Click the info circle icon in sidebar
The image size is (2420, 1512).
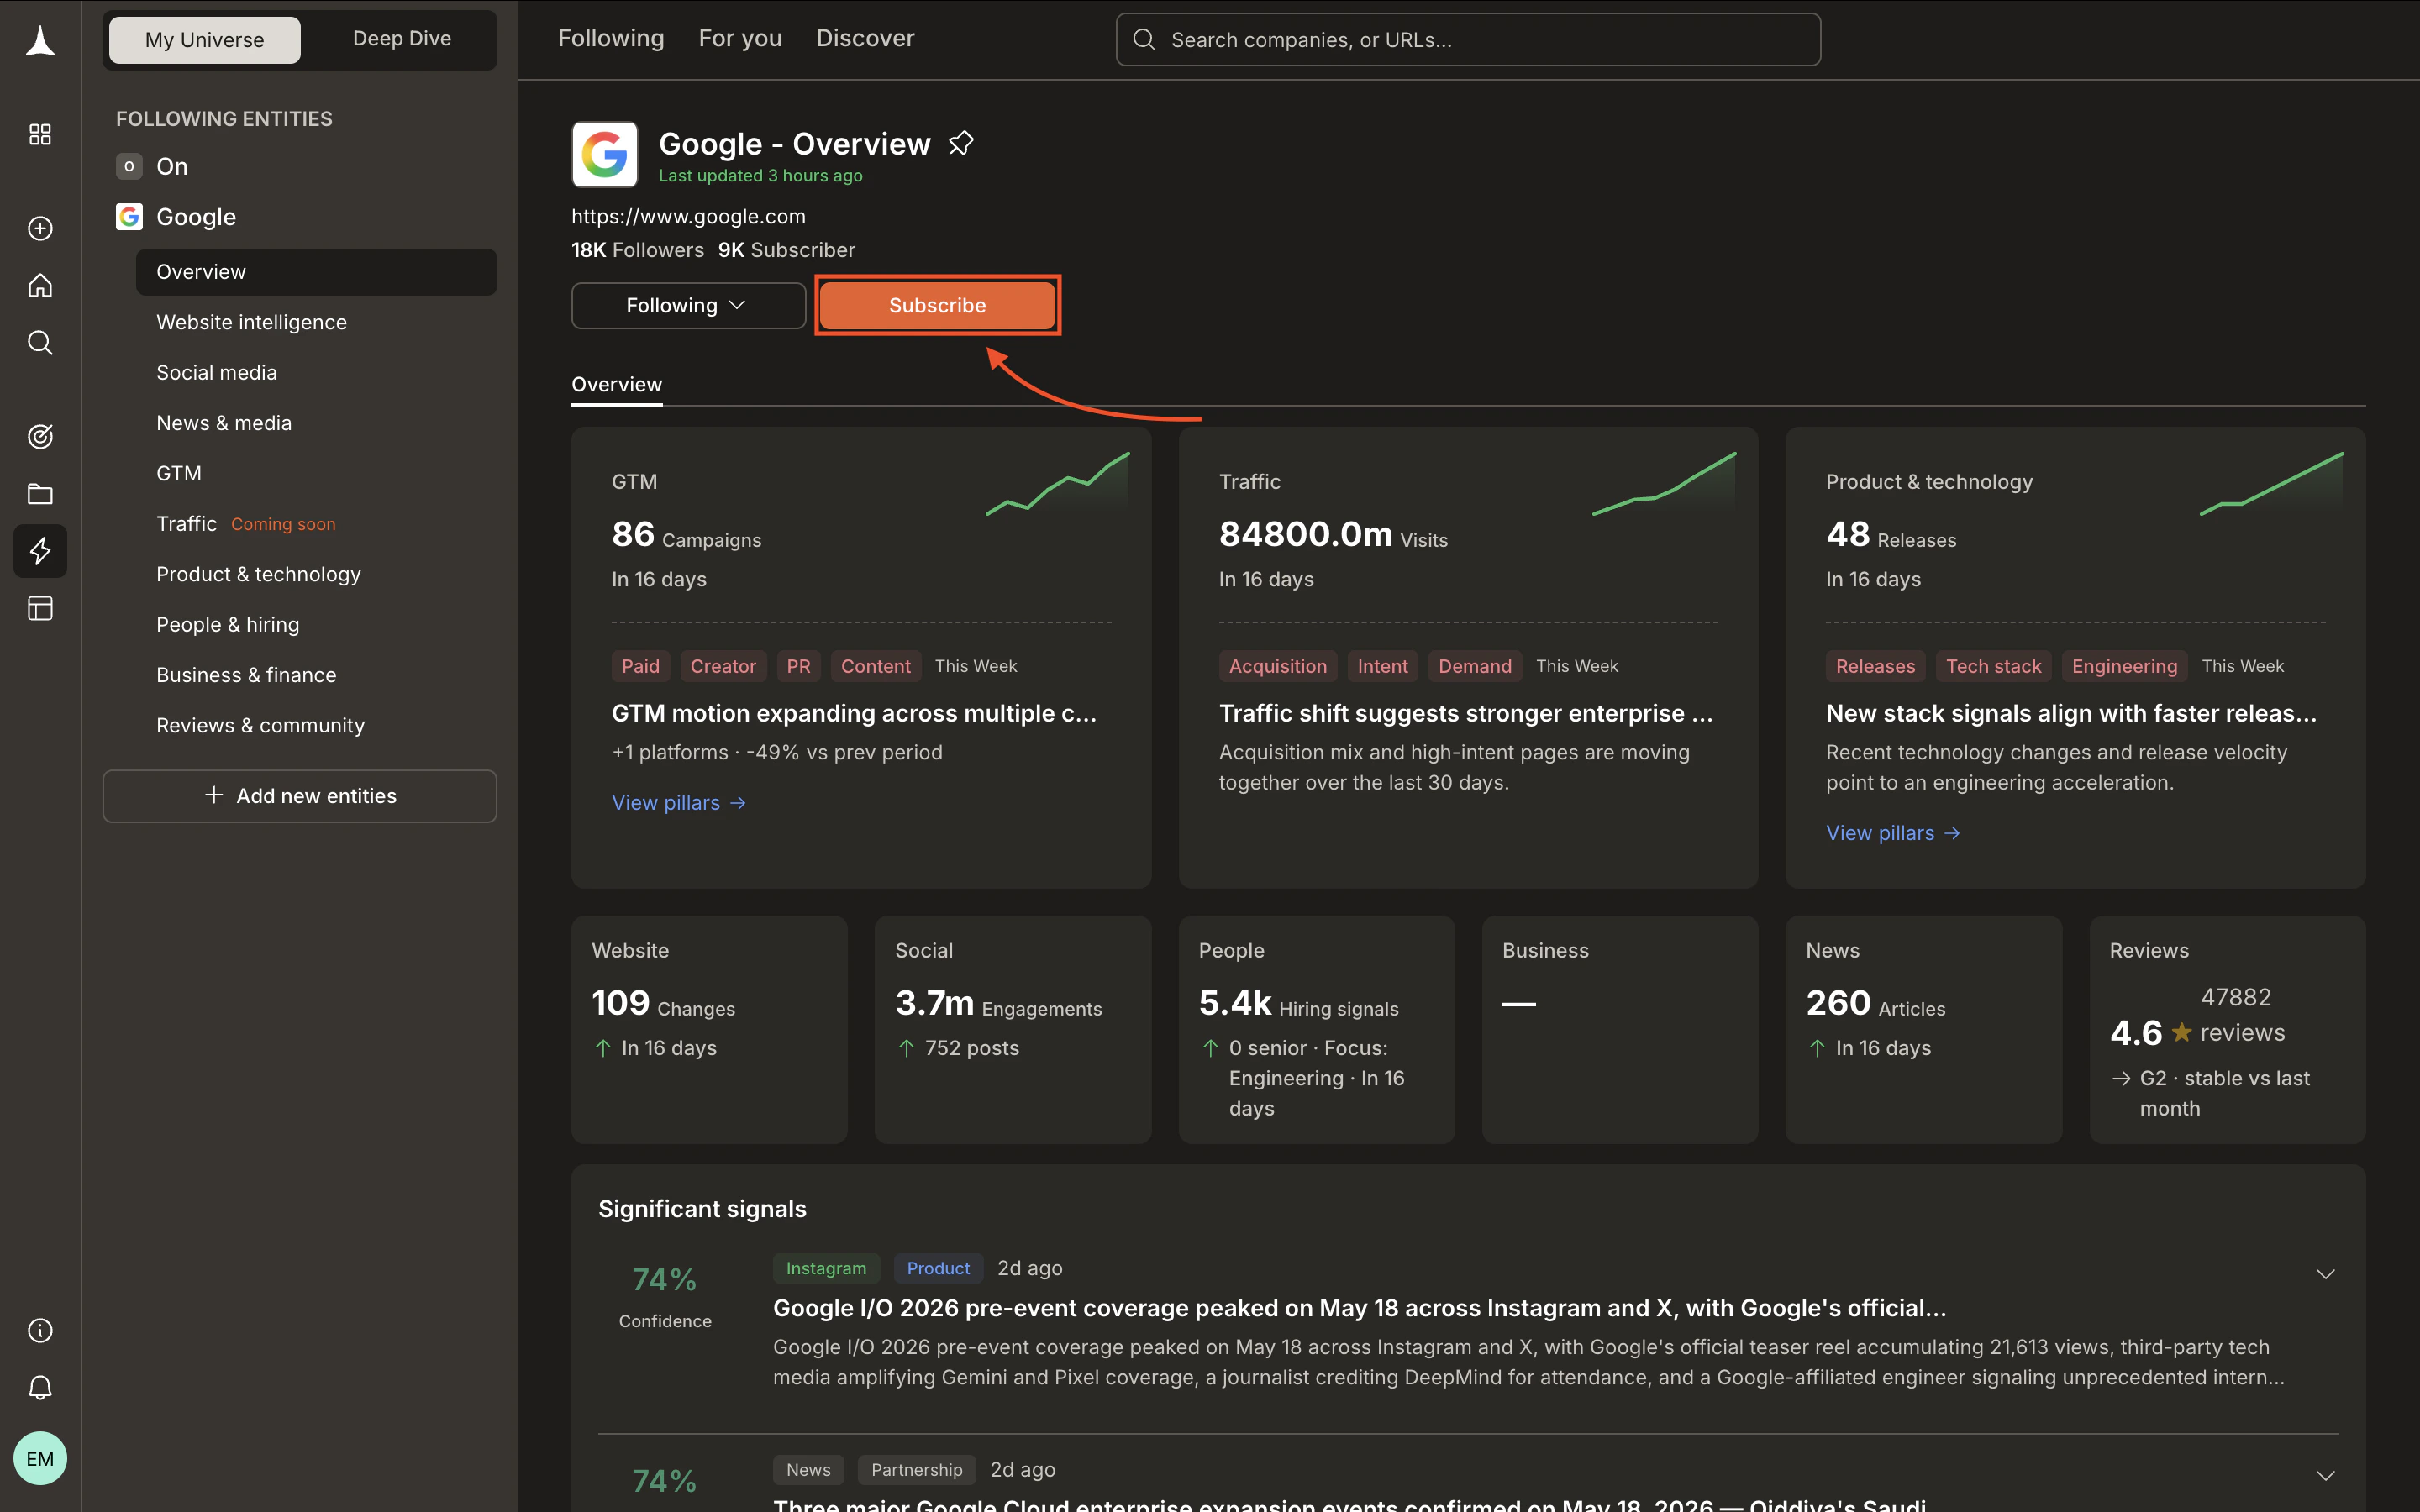pos(40,1330)
